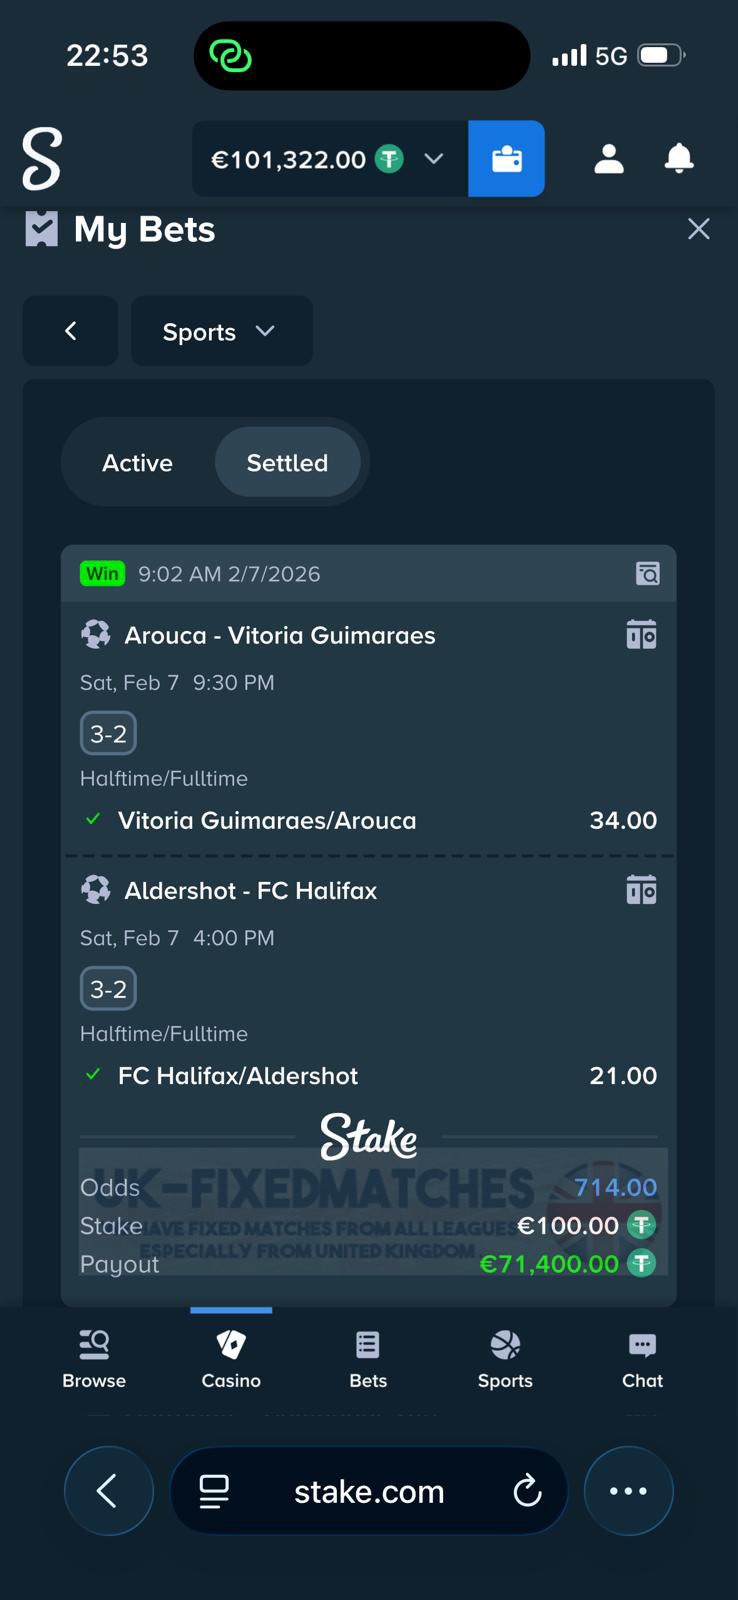Open the wallet with the blue briefcase icon
Viewport: 738px width, 1600px height.
(x=506, y=158)
